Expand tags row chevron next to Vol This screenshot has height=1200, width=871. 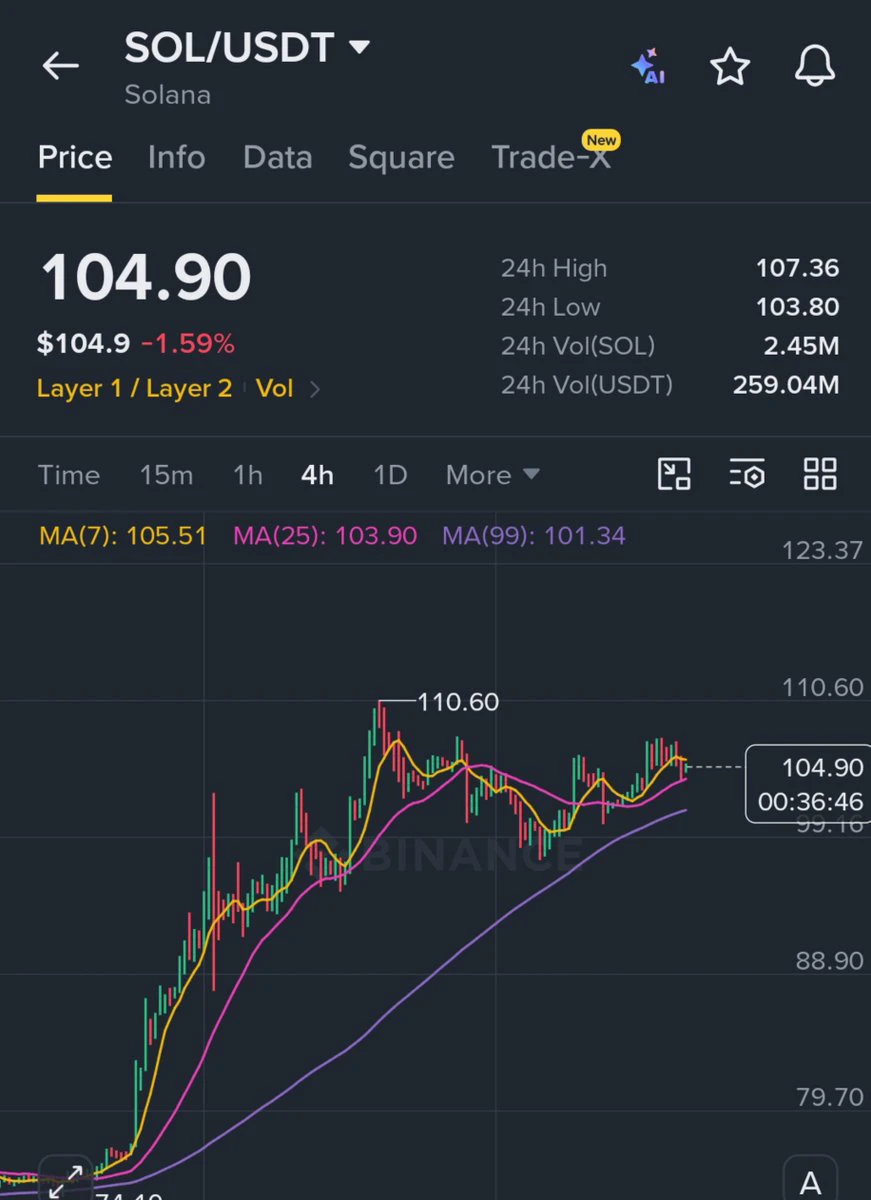click(315, 389)
